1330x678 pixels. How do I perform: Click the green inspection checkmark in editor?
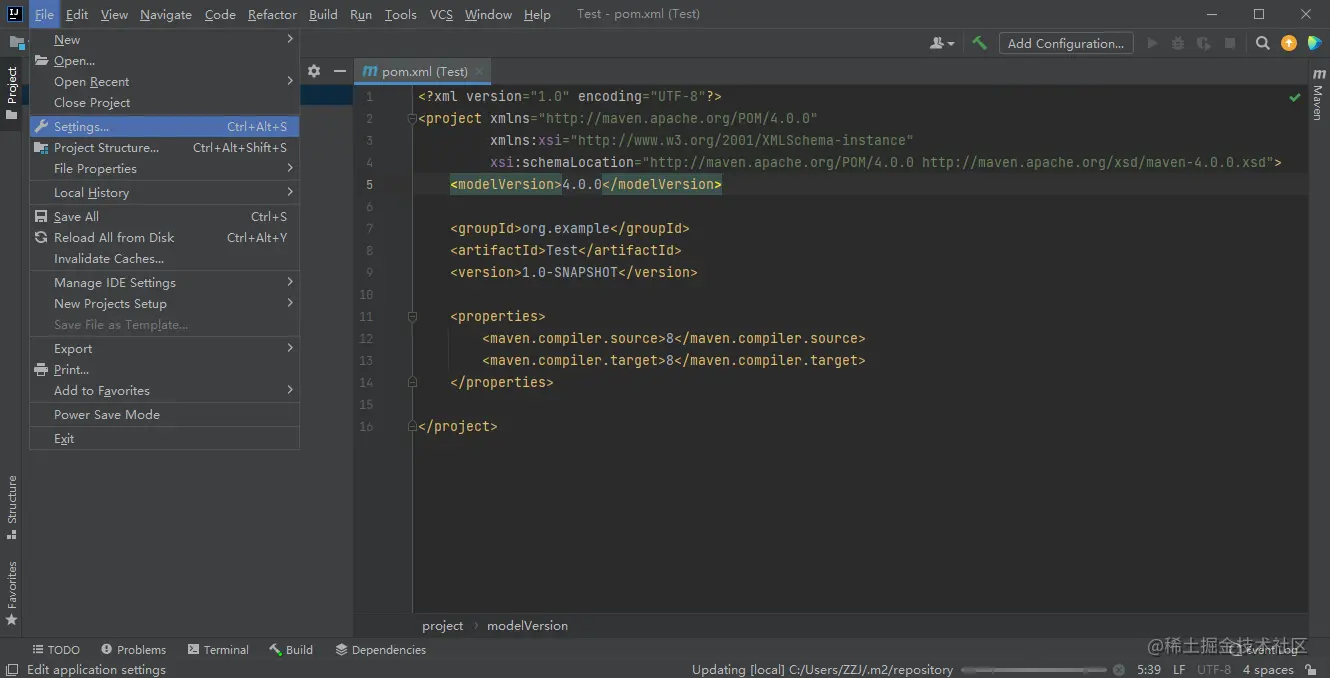point(1295,97)
